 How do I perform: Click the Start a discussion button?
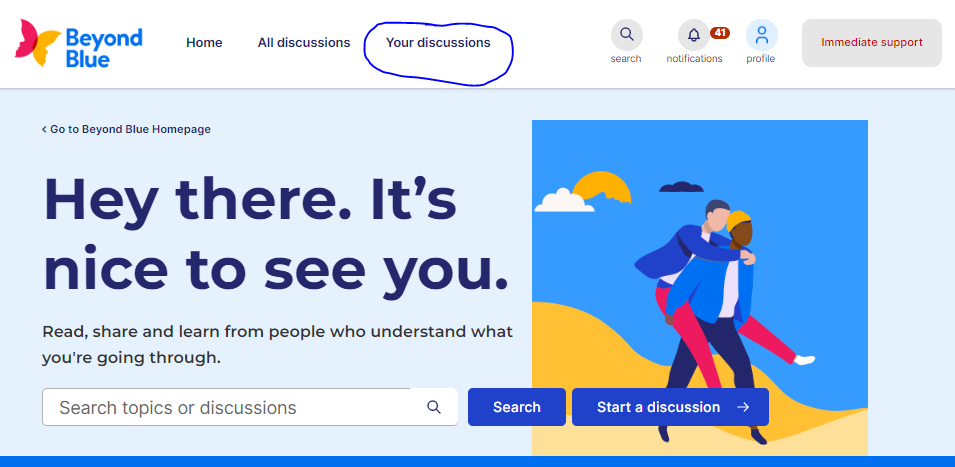coord(670,407)
